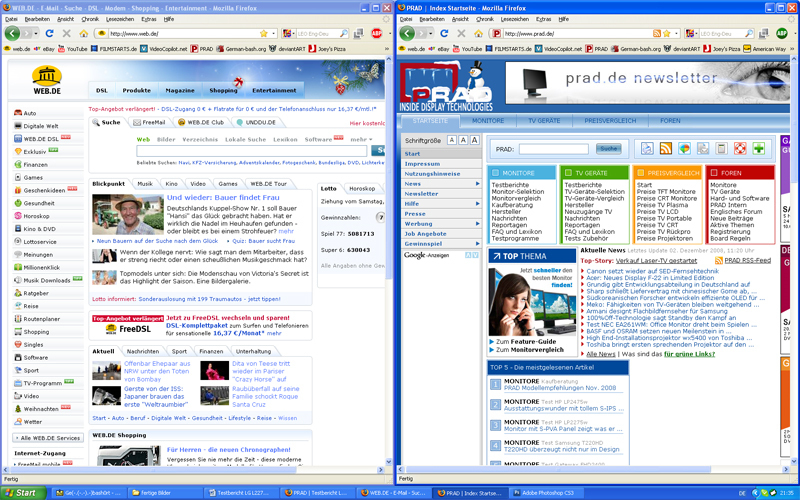This screenshot has width=800, height=500.
Task: Open Extras menu in the PRAD window
Action: [x=543, y=19]
